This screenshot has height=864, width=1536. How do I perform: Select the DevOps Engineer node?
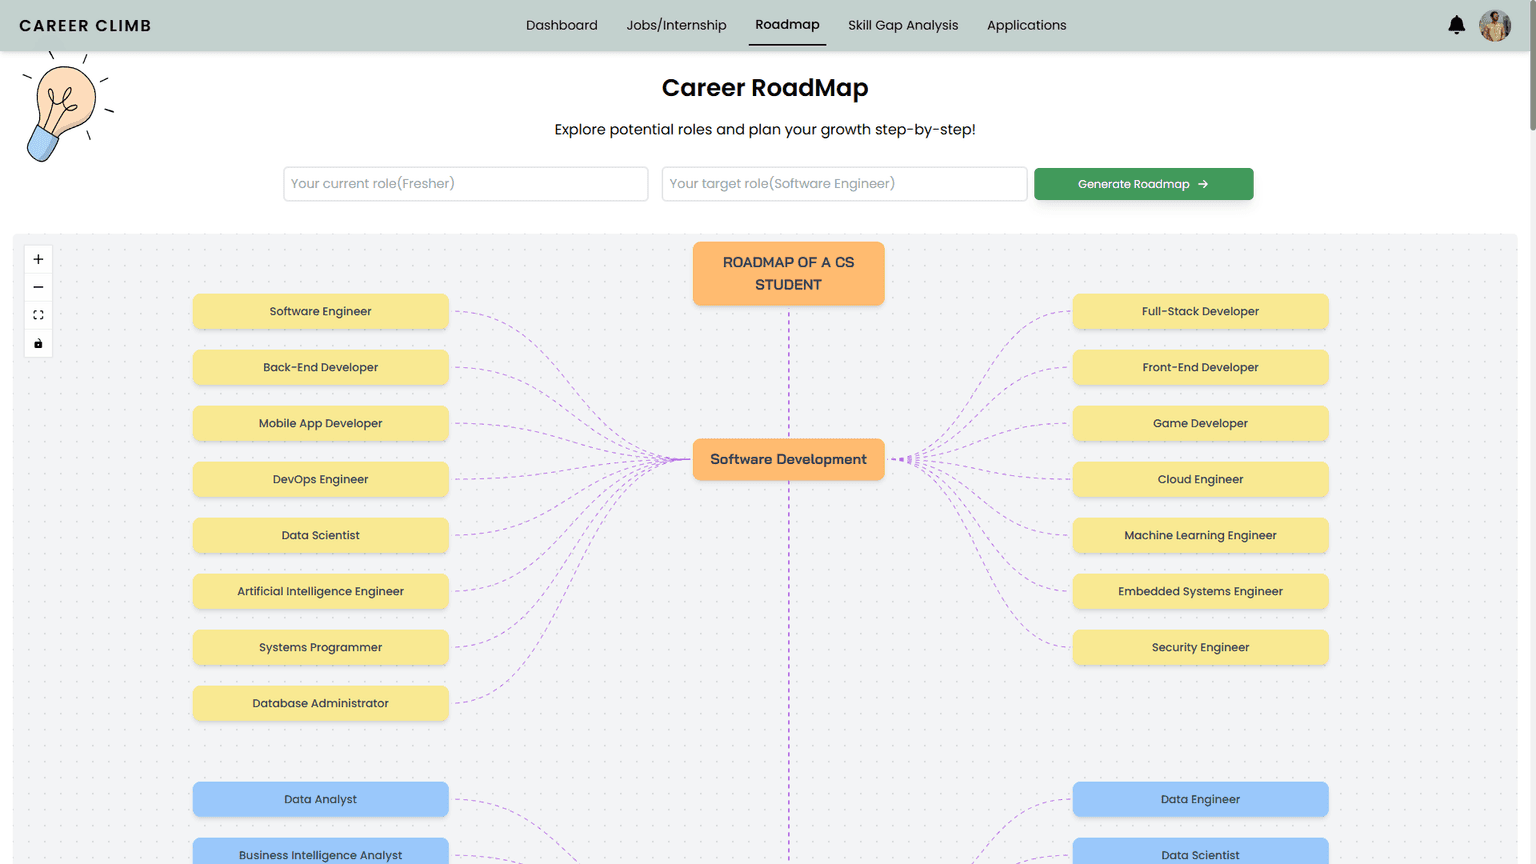pyautogui.click(x=321, y=479)
